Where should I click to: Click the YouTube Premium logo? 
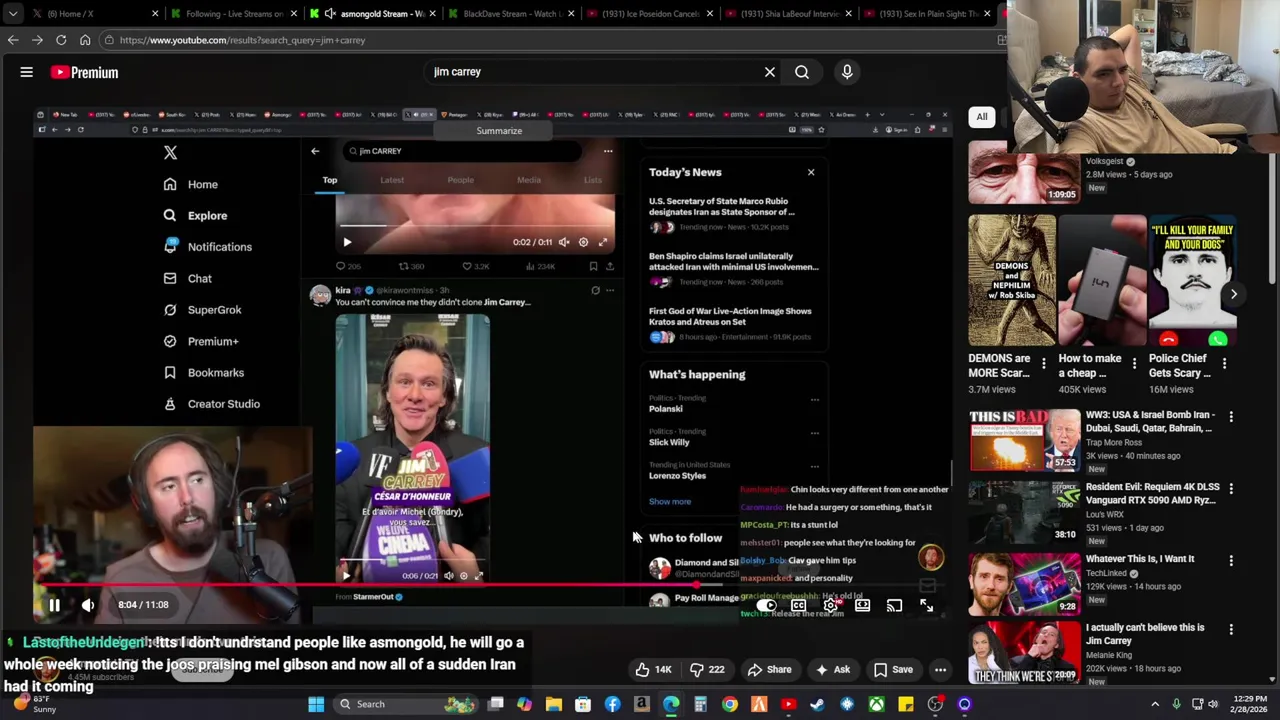coord(84,72)
